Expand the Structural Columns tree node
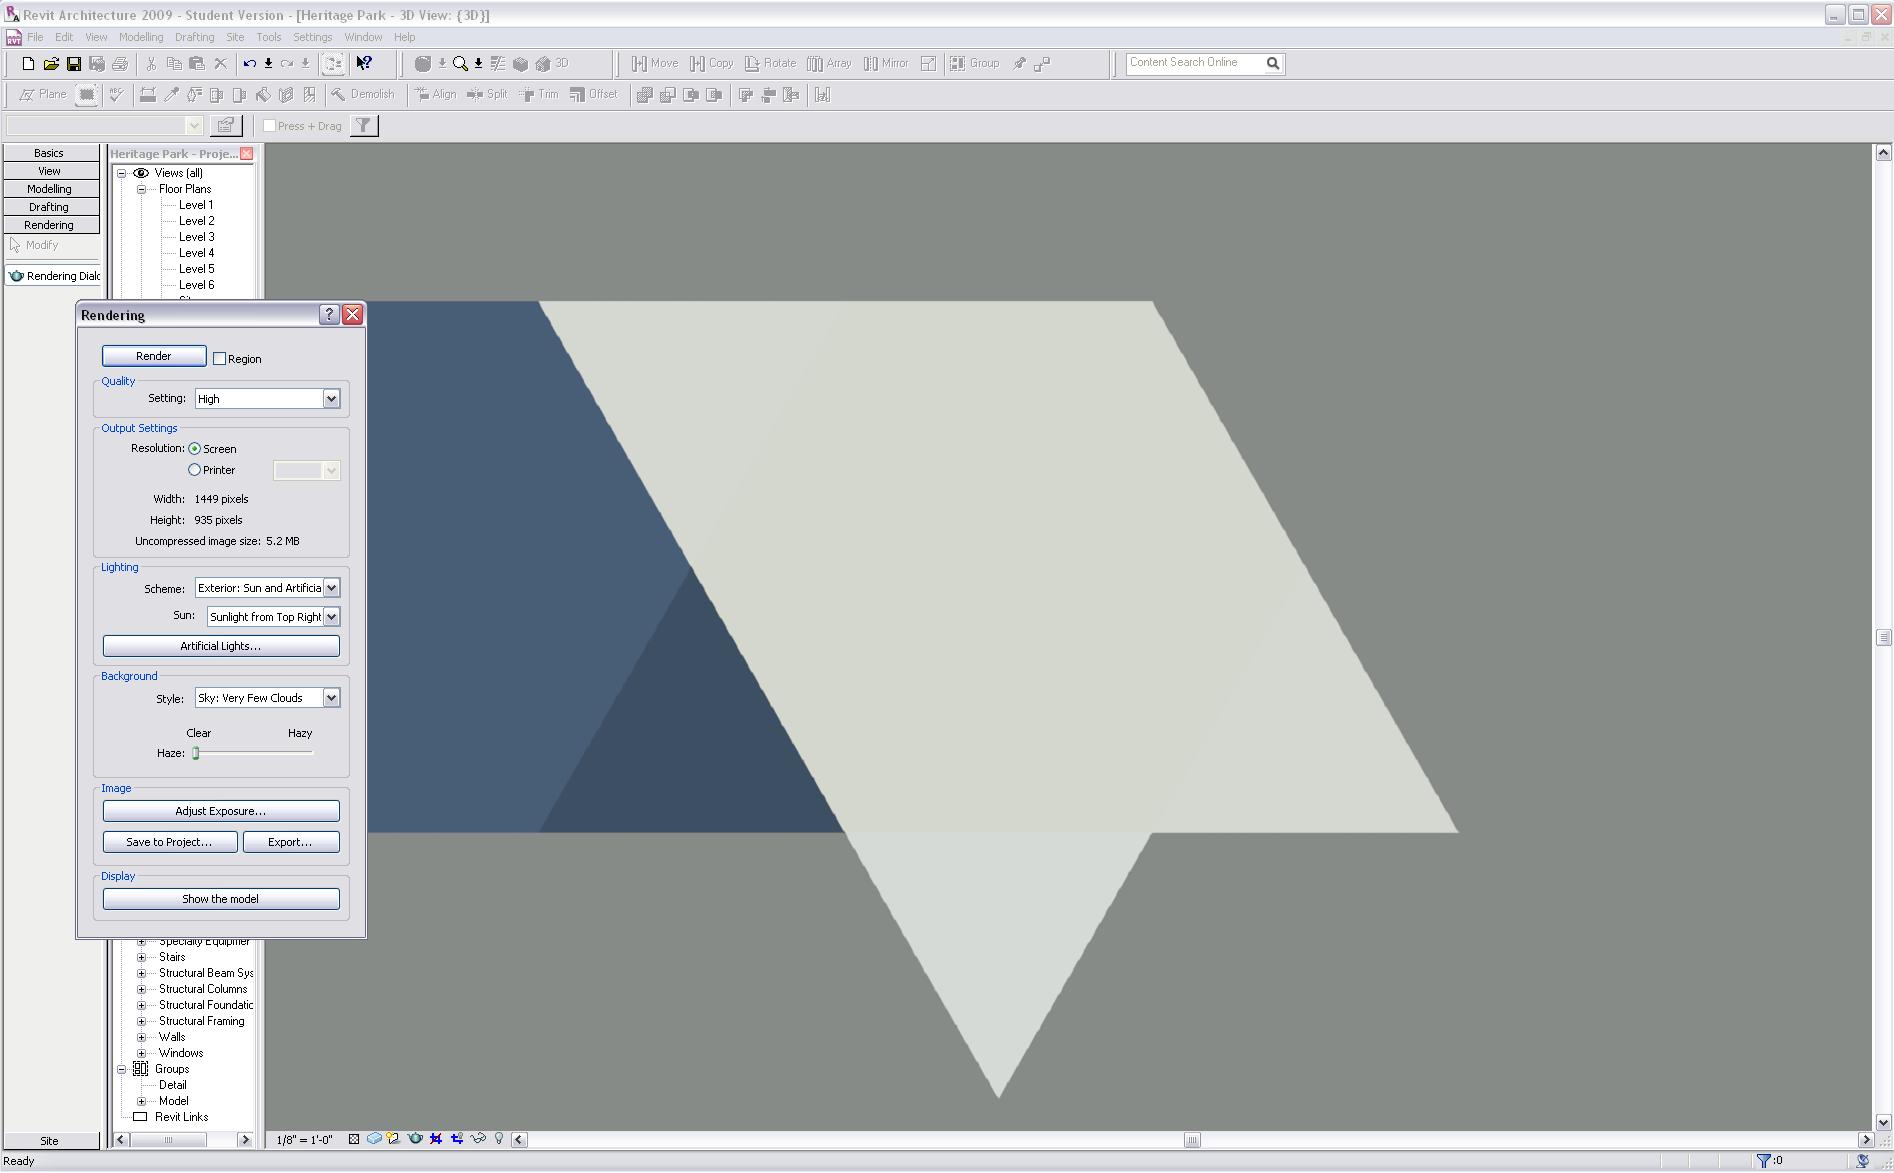The width and height of the screenshot is (1894, 1173). (142, 989)
